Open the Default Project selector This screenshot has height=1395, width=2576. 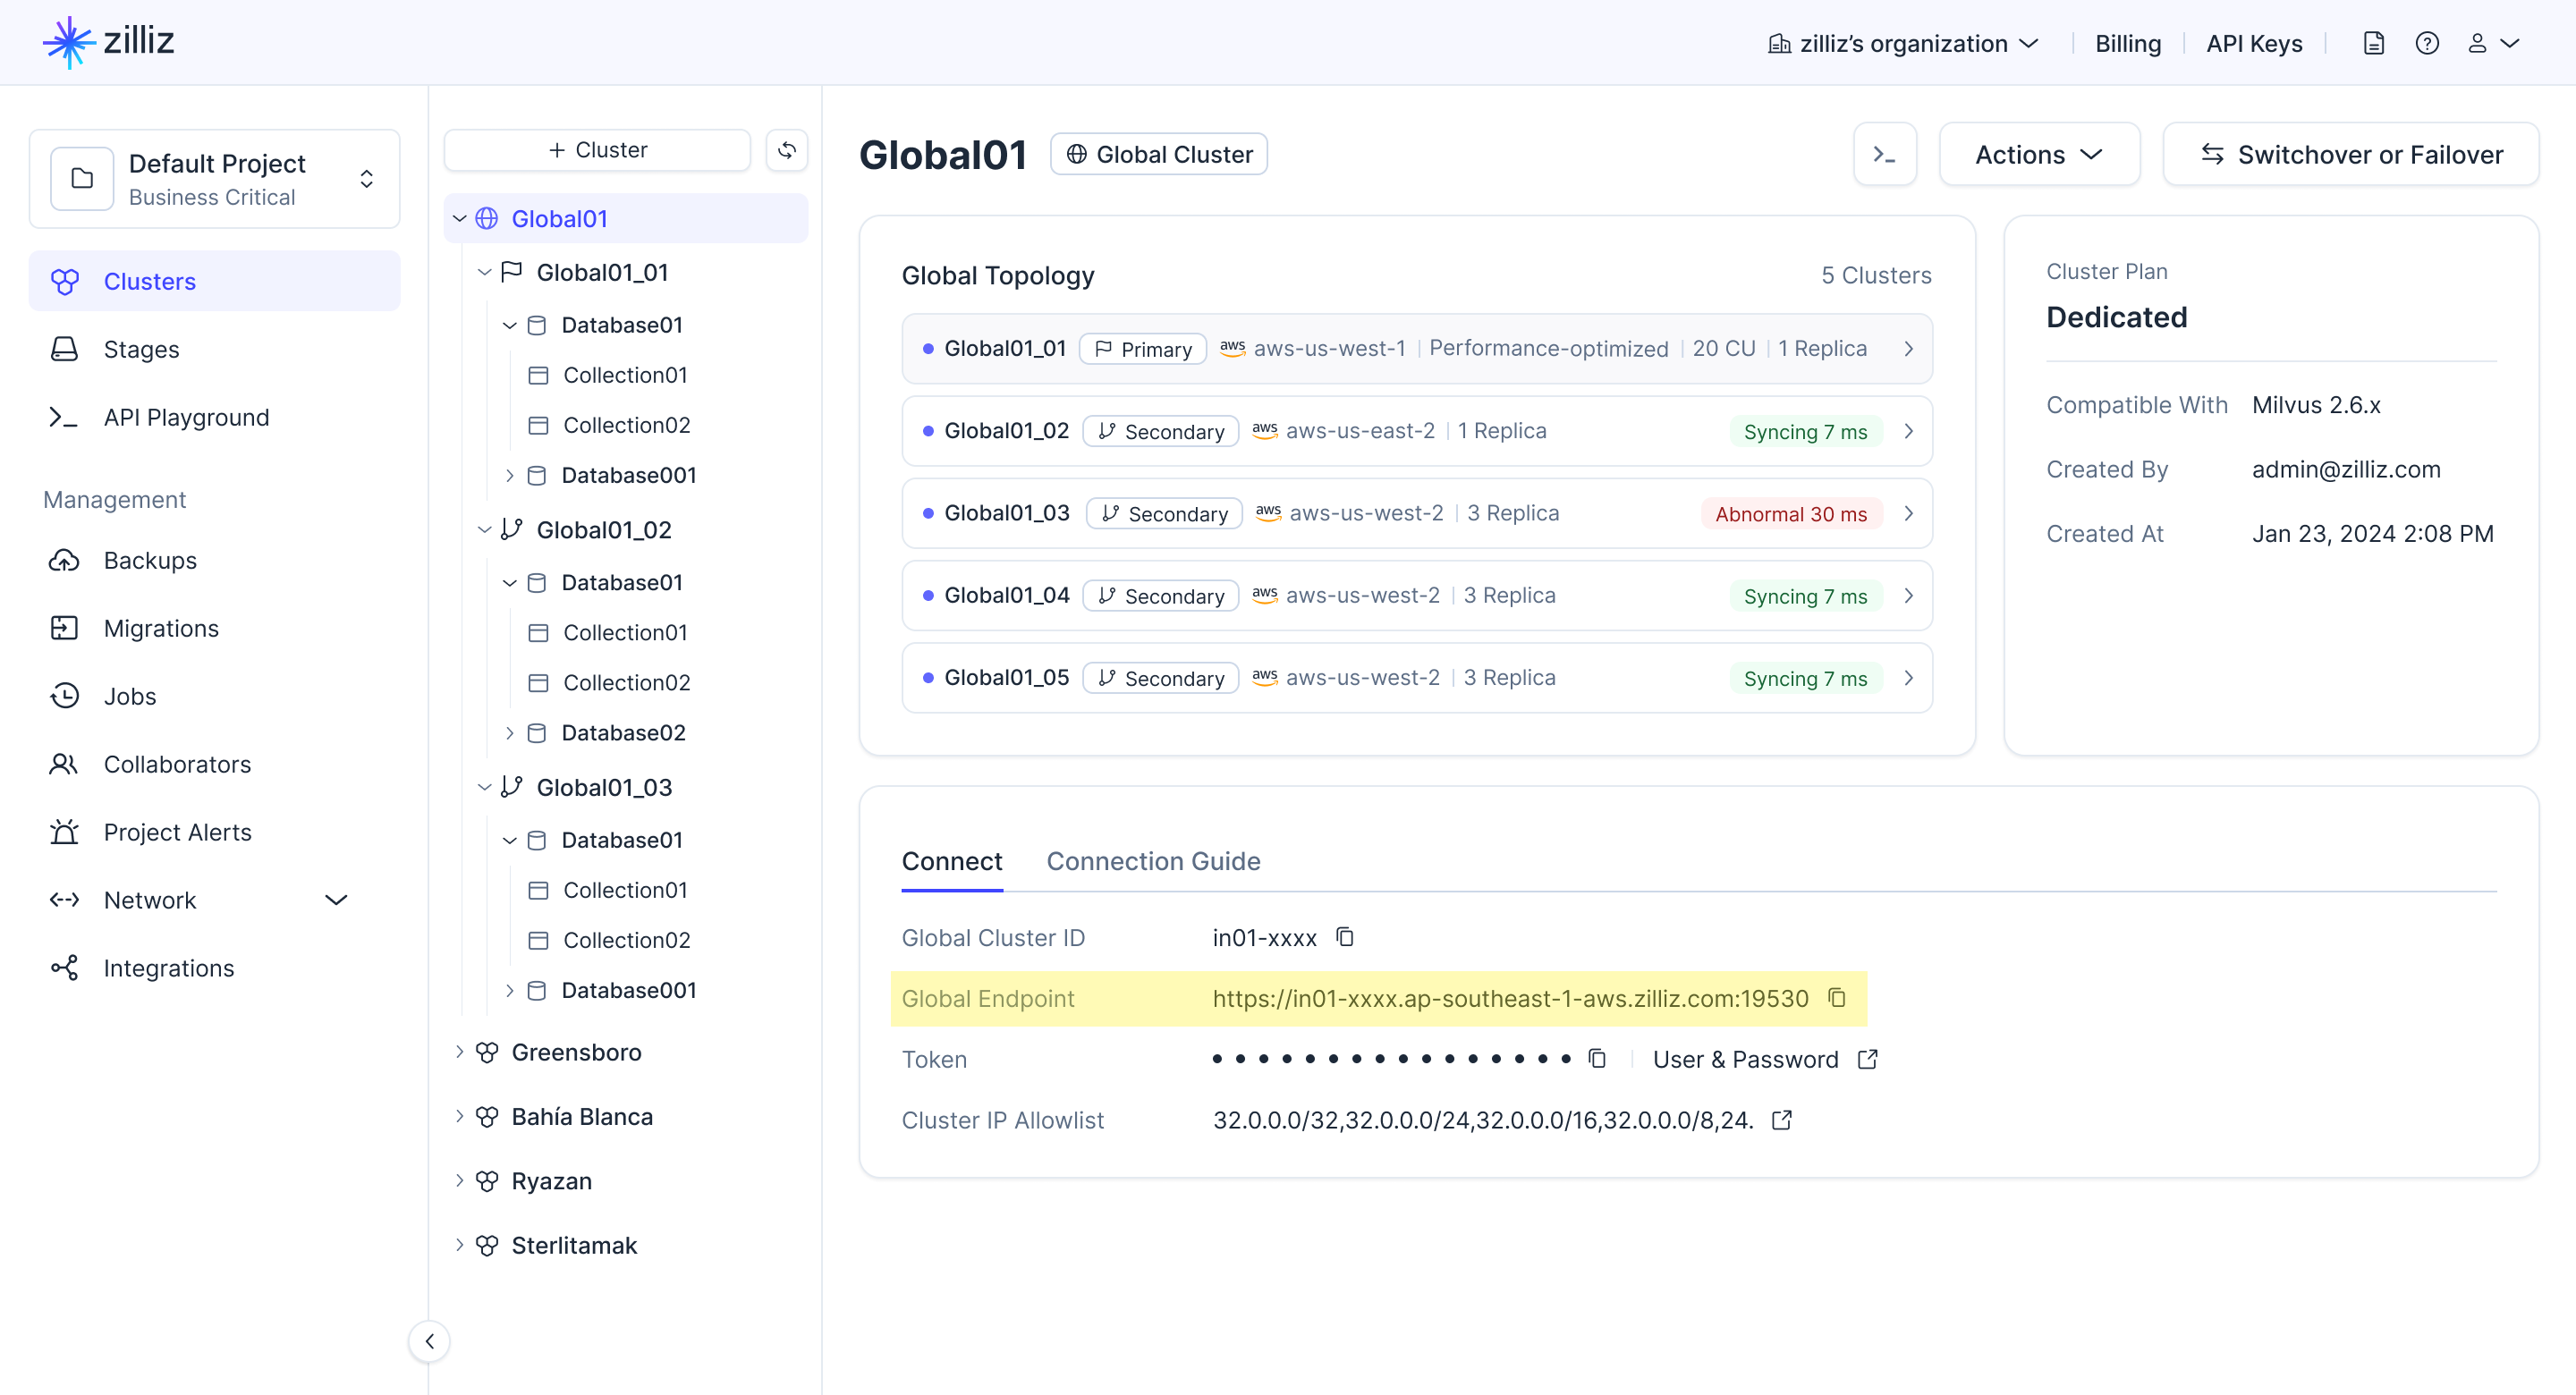point(214,179)
